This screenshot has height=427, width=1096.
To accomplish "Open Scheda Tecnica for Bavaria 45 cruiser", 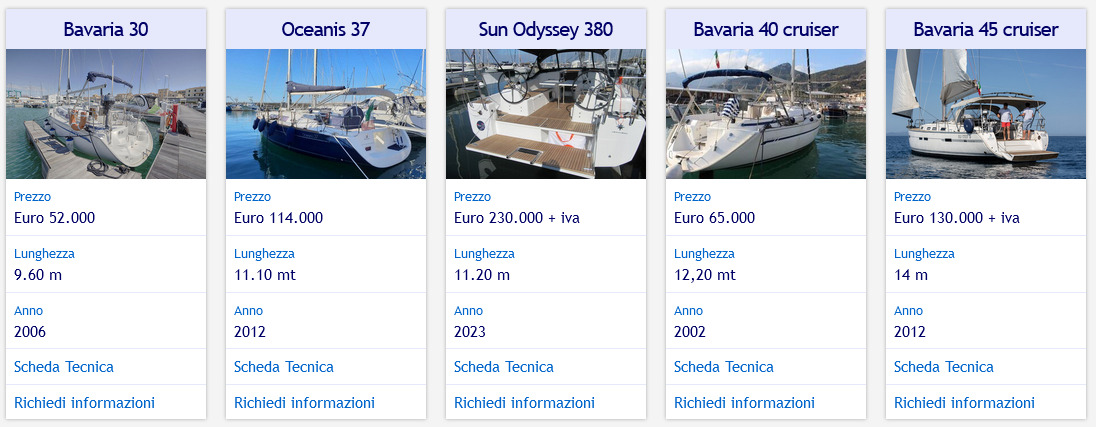I will tap(944, 367).
